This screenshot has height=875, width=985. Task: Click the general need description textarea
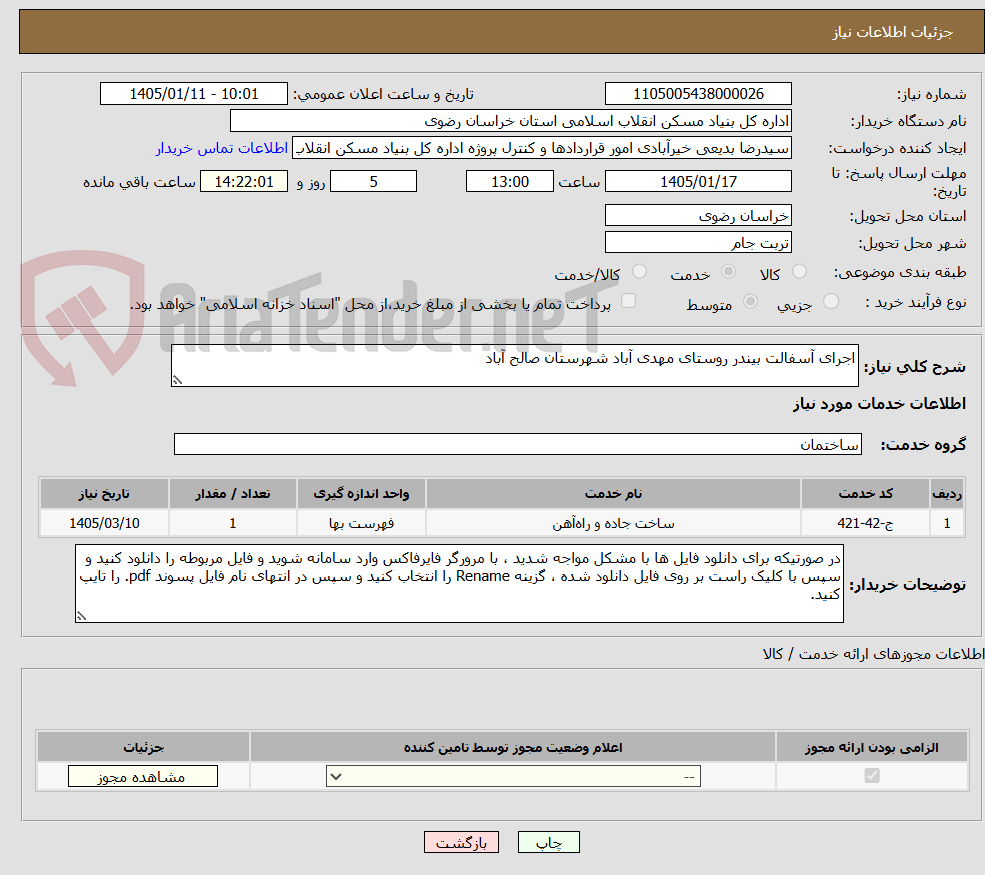pyautogui.click(x=514, y=366)
